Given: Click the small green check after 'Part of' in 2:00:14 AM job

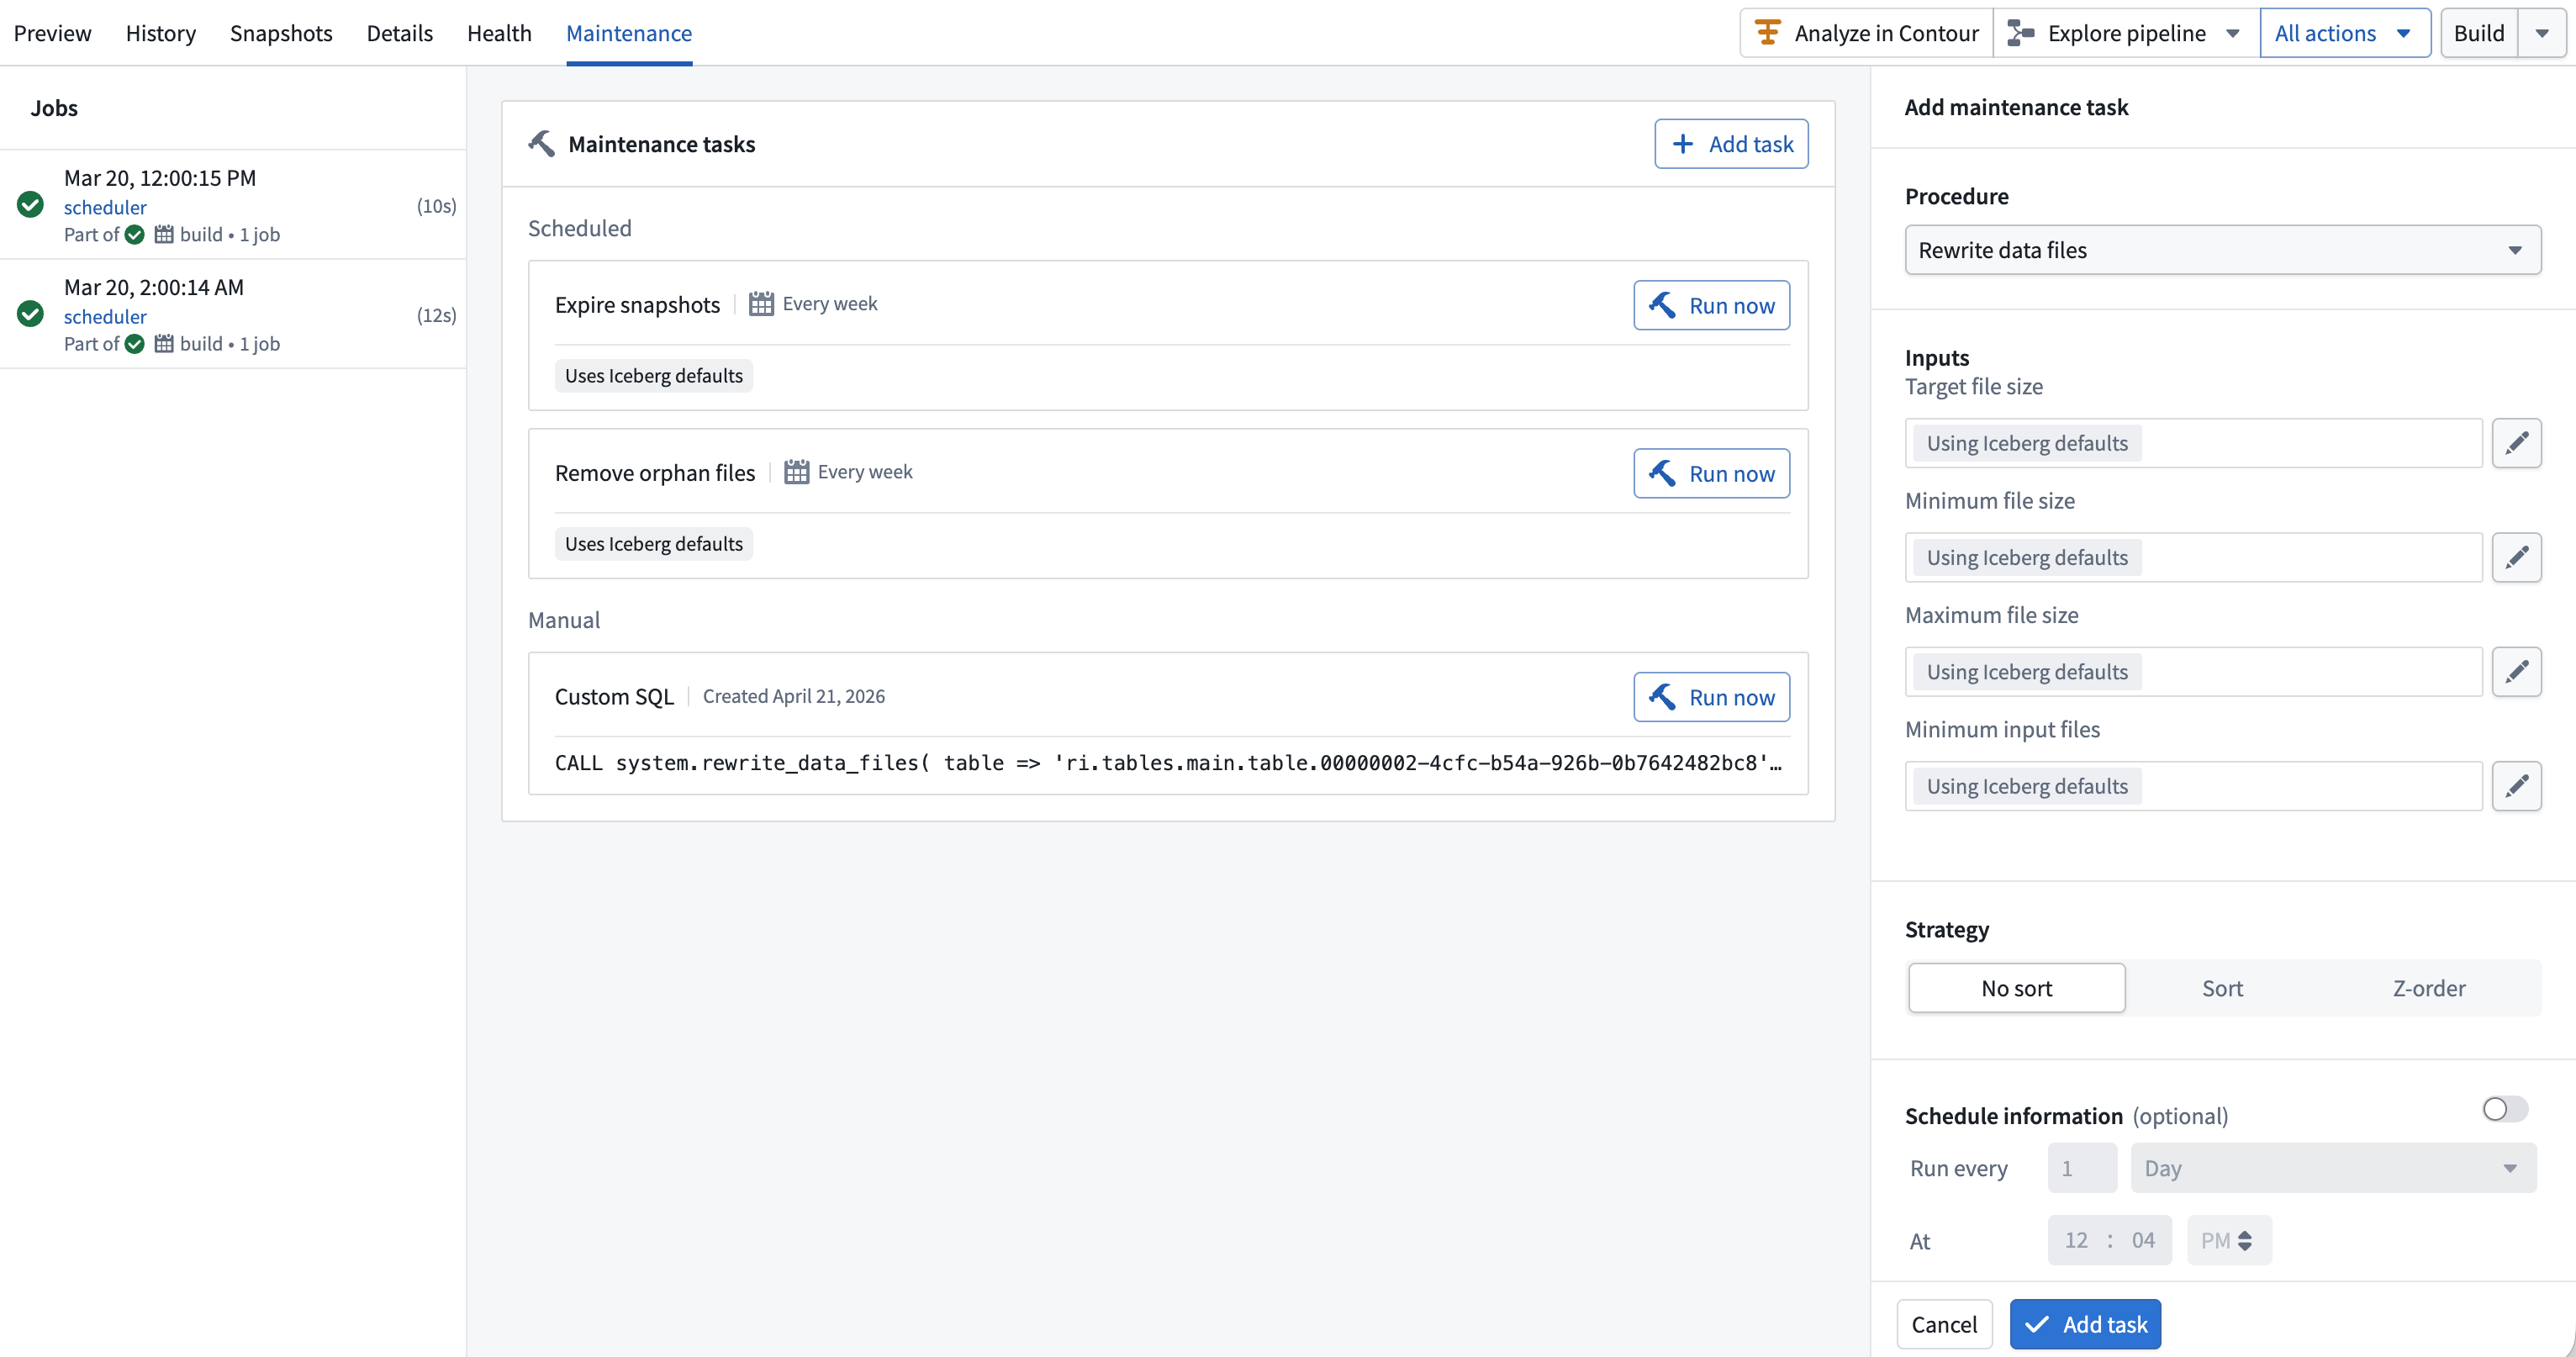Looking at the screenshot, I should pyautogui.click(x=135, y=344).
